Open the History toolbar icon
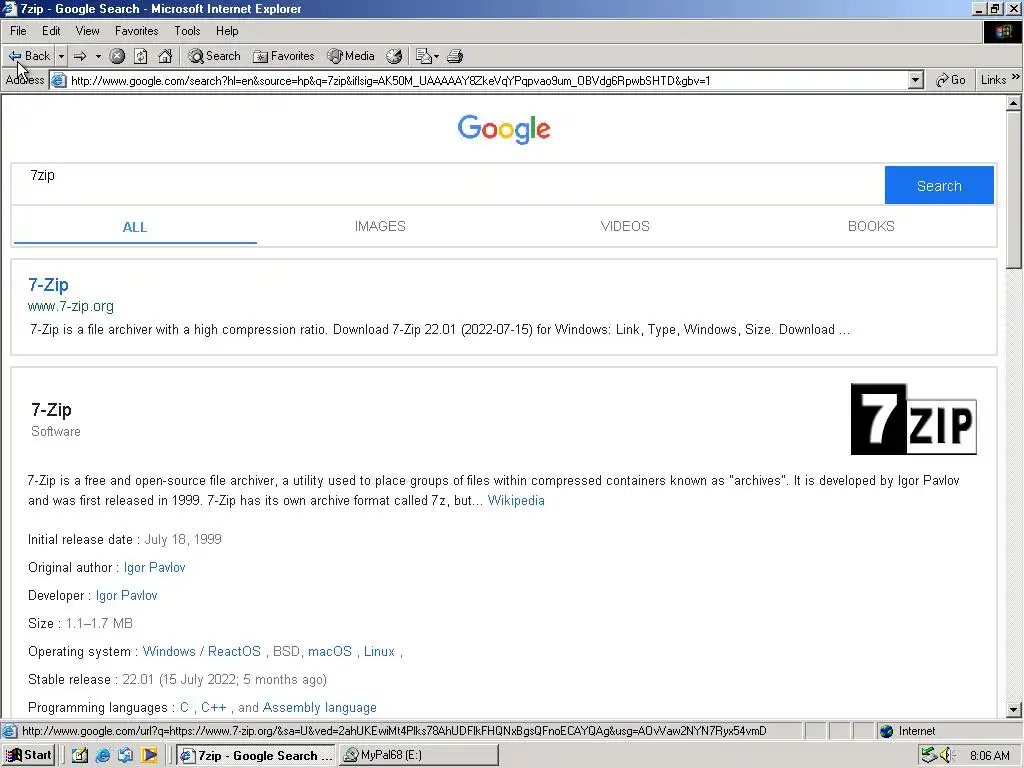This screenshot has width=1024, height=768. [394, 56]
